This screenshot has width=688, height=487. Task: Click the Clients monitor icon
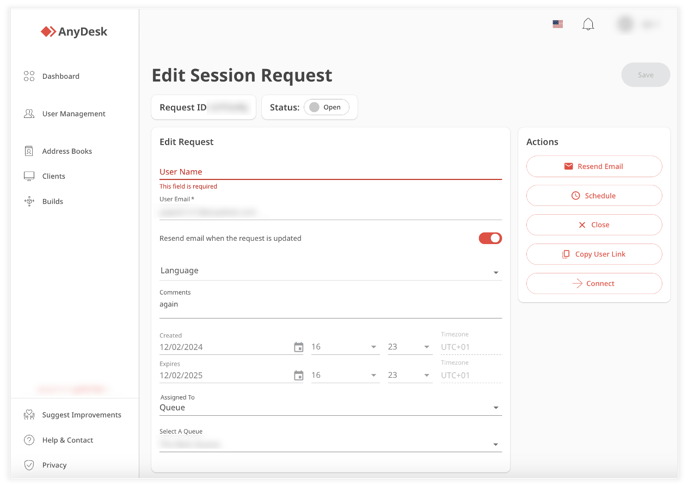[x=29, y=176]
